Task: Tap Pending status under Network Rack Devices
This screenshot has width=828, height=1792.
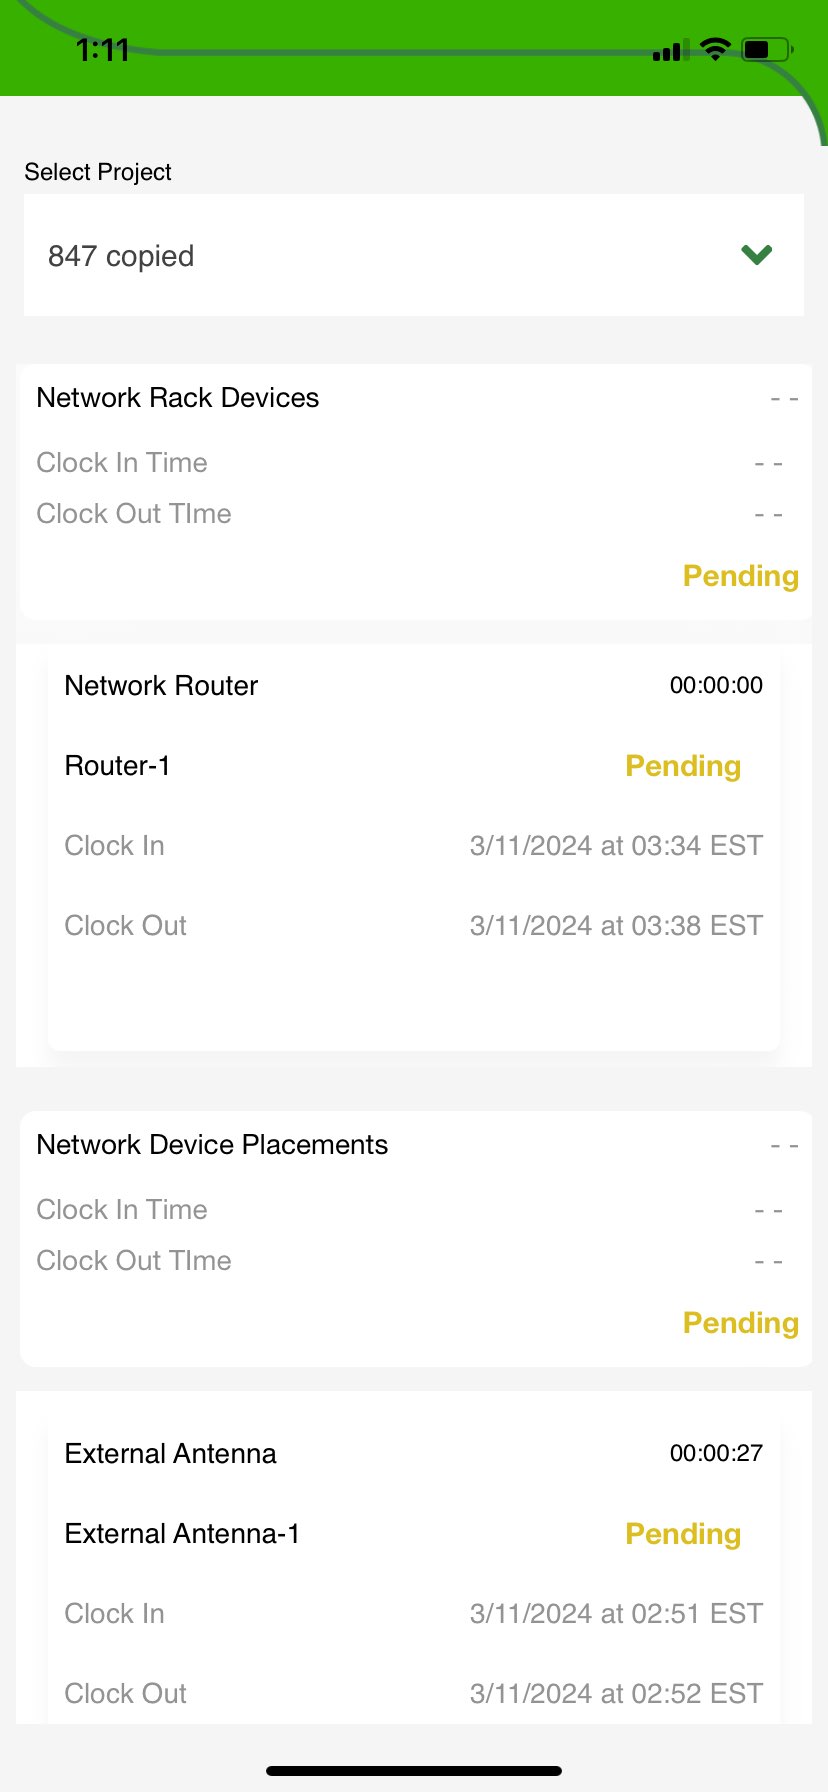Action: (x=740, y=576)
